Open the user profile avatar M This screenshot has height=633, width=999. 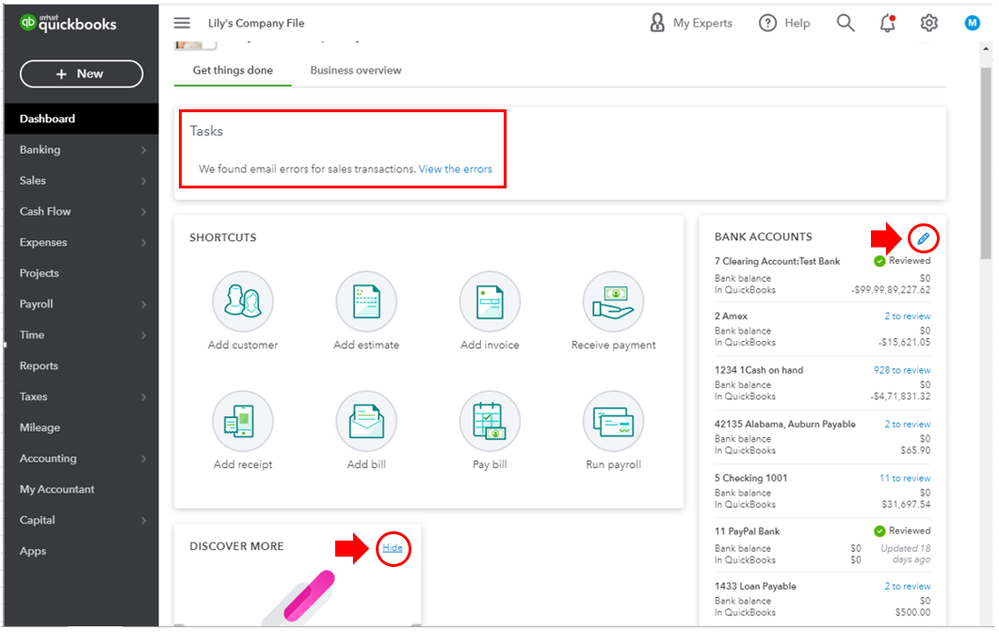pos(972,23)
